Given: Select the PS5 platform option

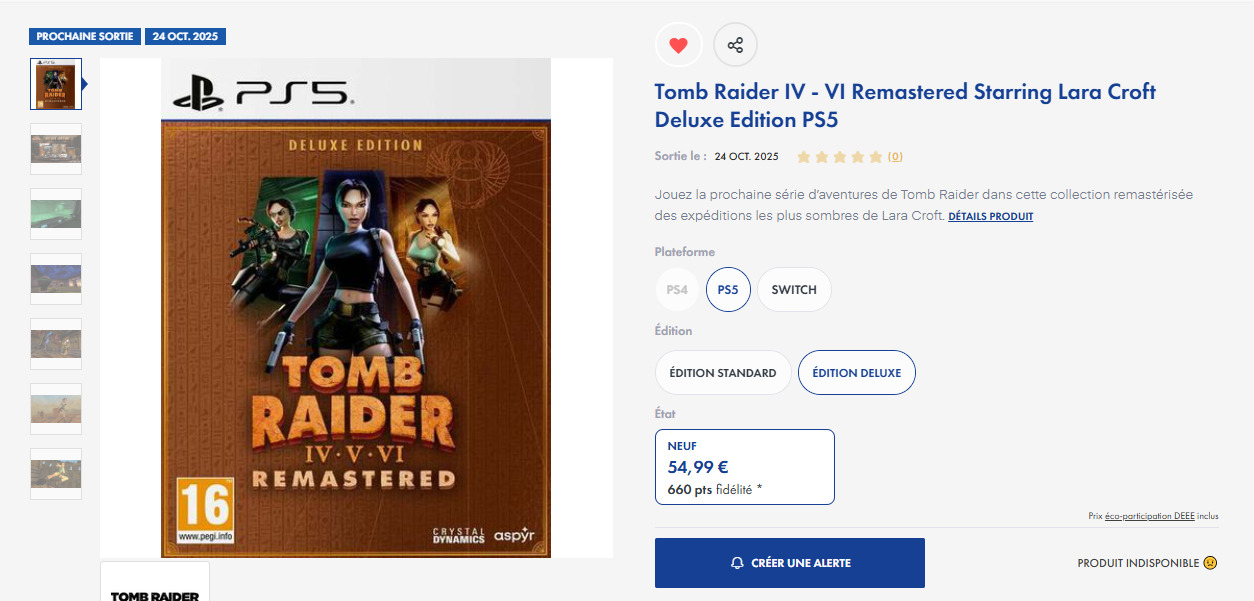Looking at the screenshot, I should pyautogui.click(x=728, y=290).
